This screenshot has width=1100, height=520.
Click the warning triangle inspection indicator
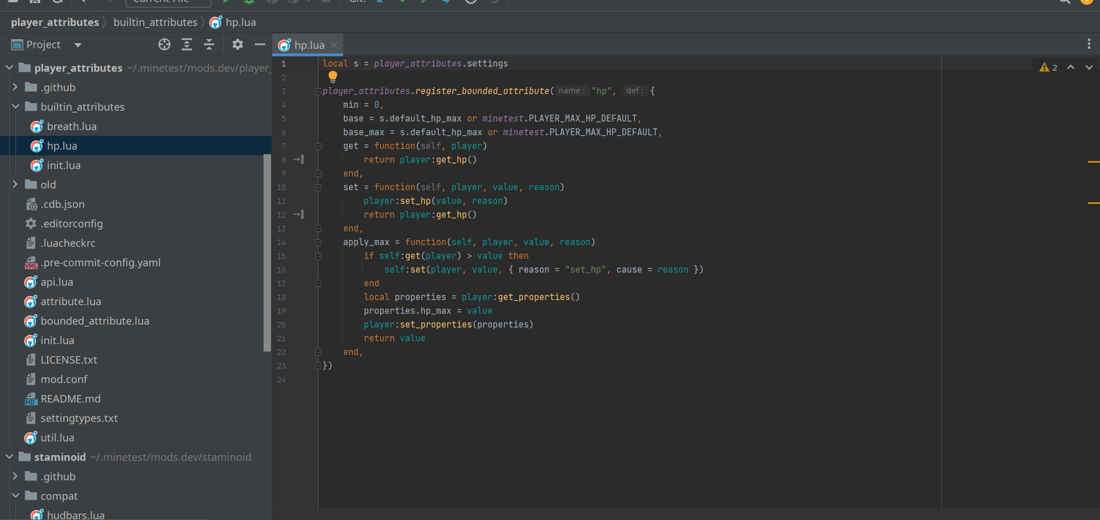(x=1044, y=68)
